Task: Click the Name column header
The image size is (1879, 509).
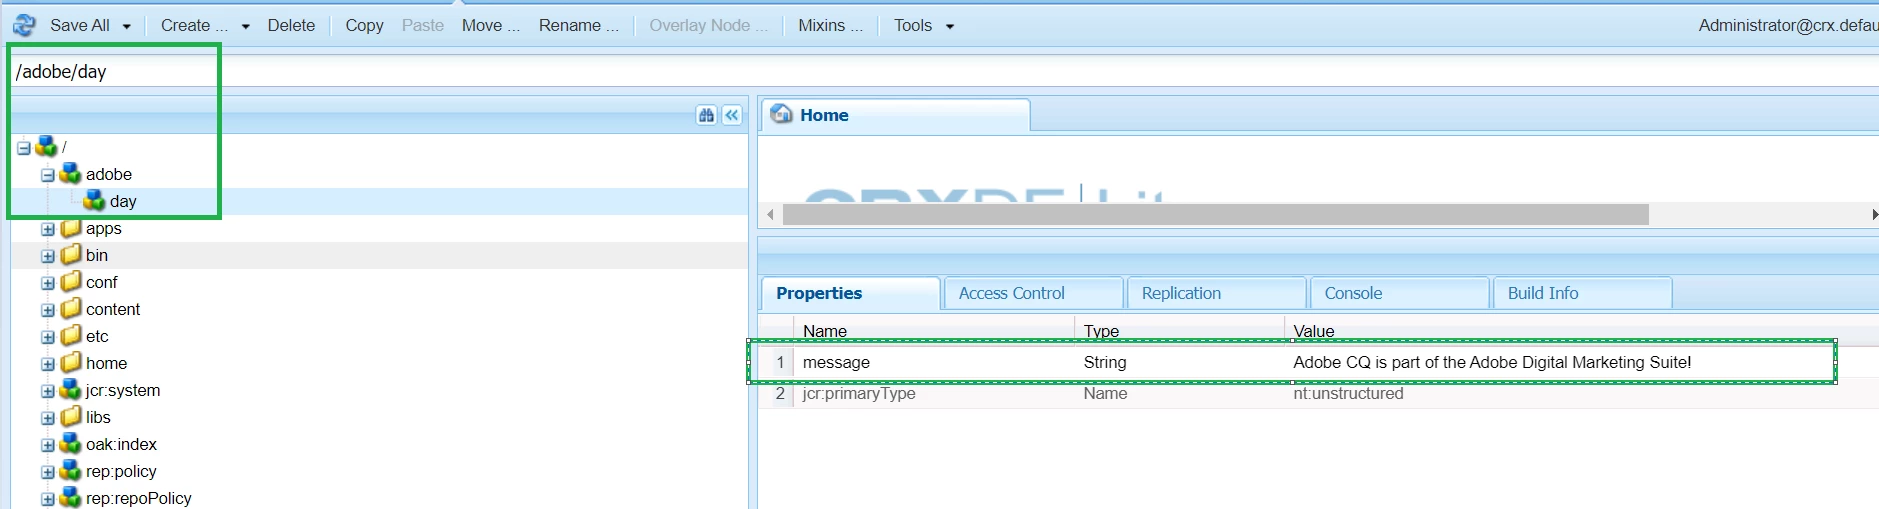Action: click(934, 330)
